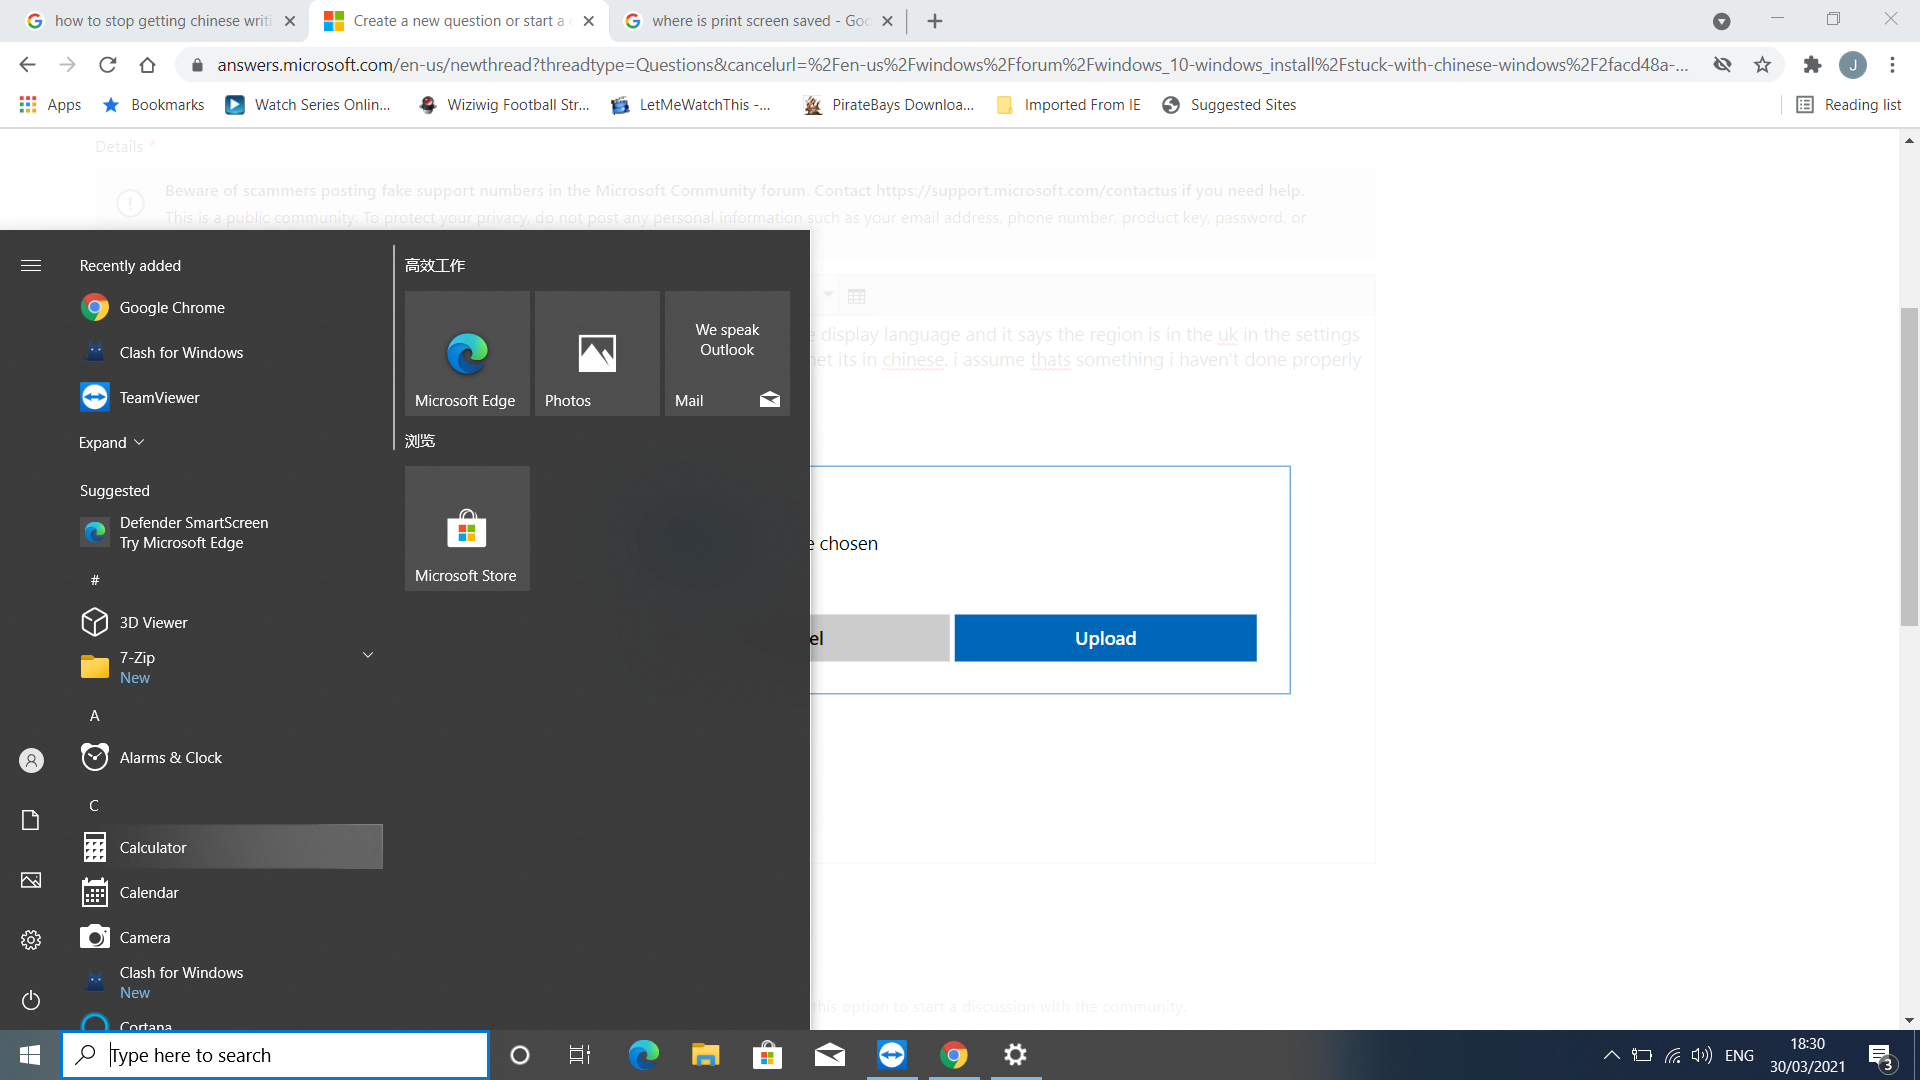Open Settings gear in Start sidebar
The image size is (1920, 1080).
click(x=31, y=940)
